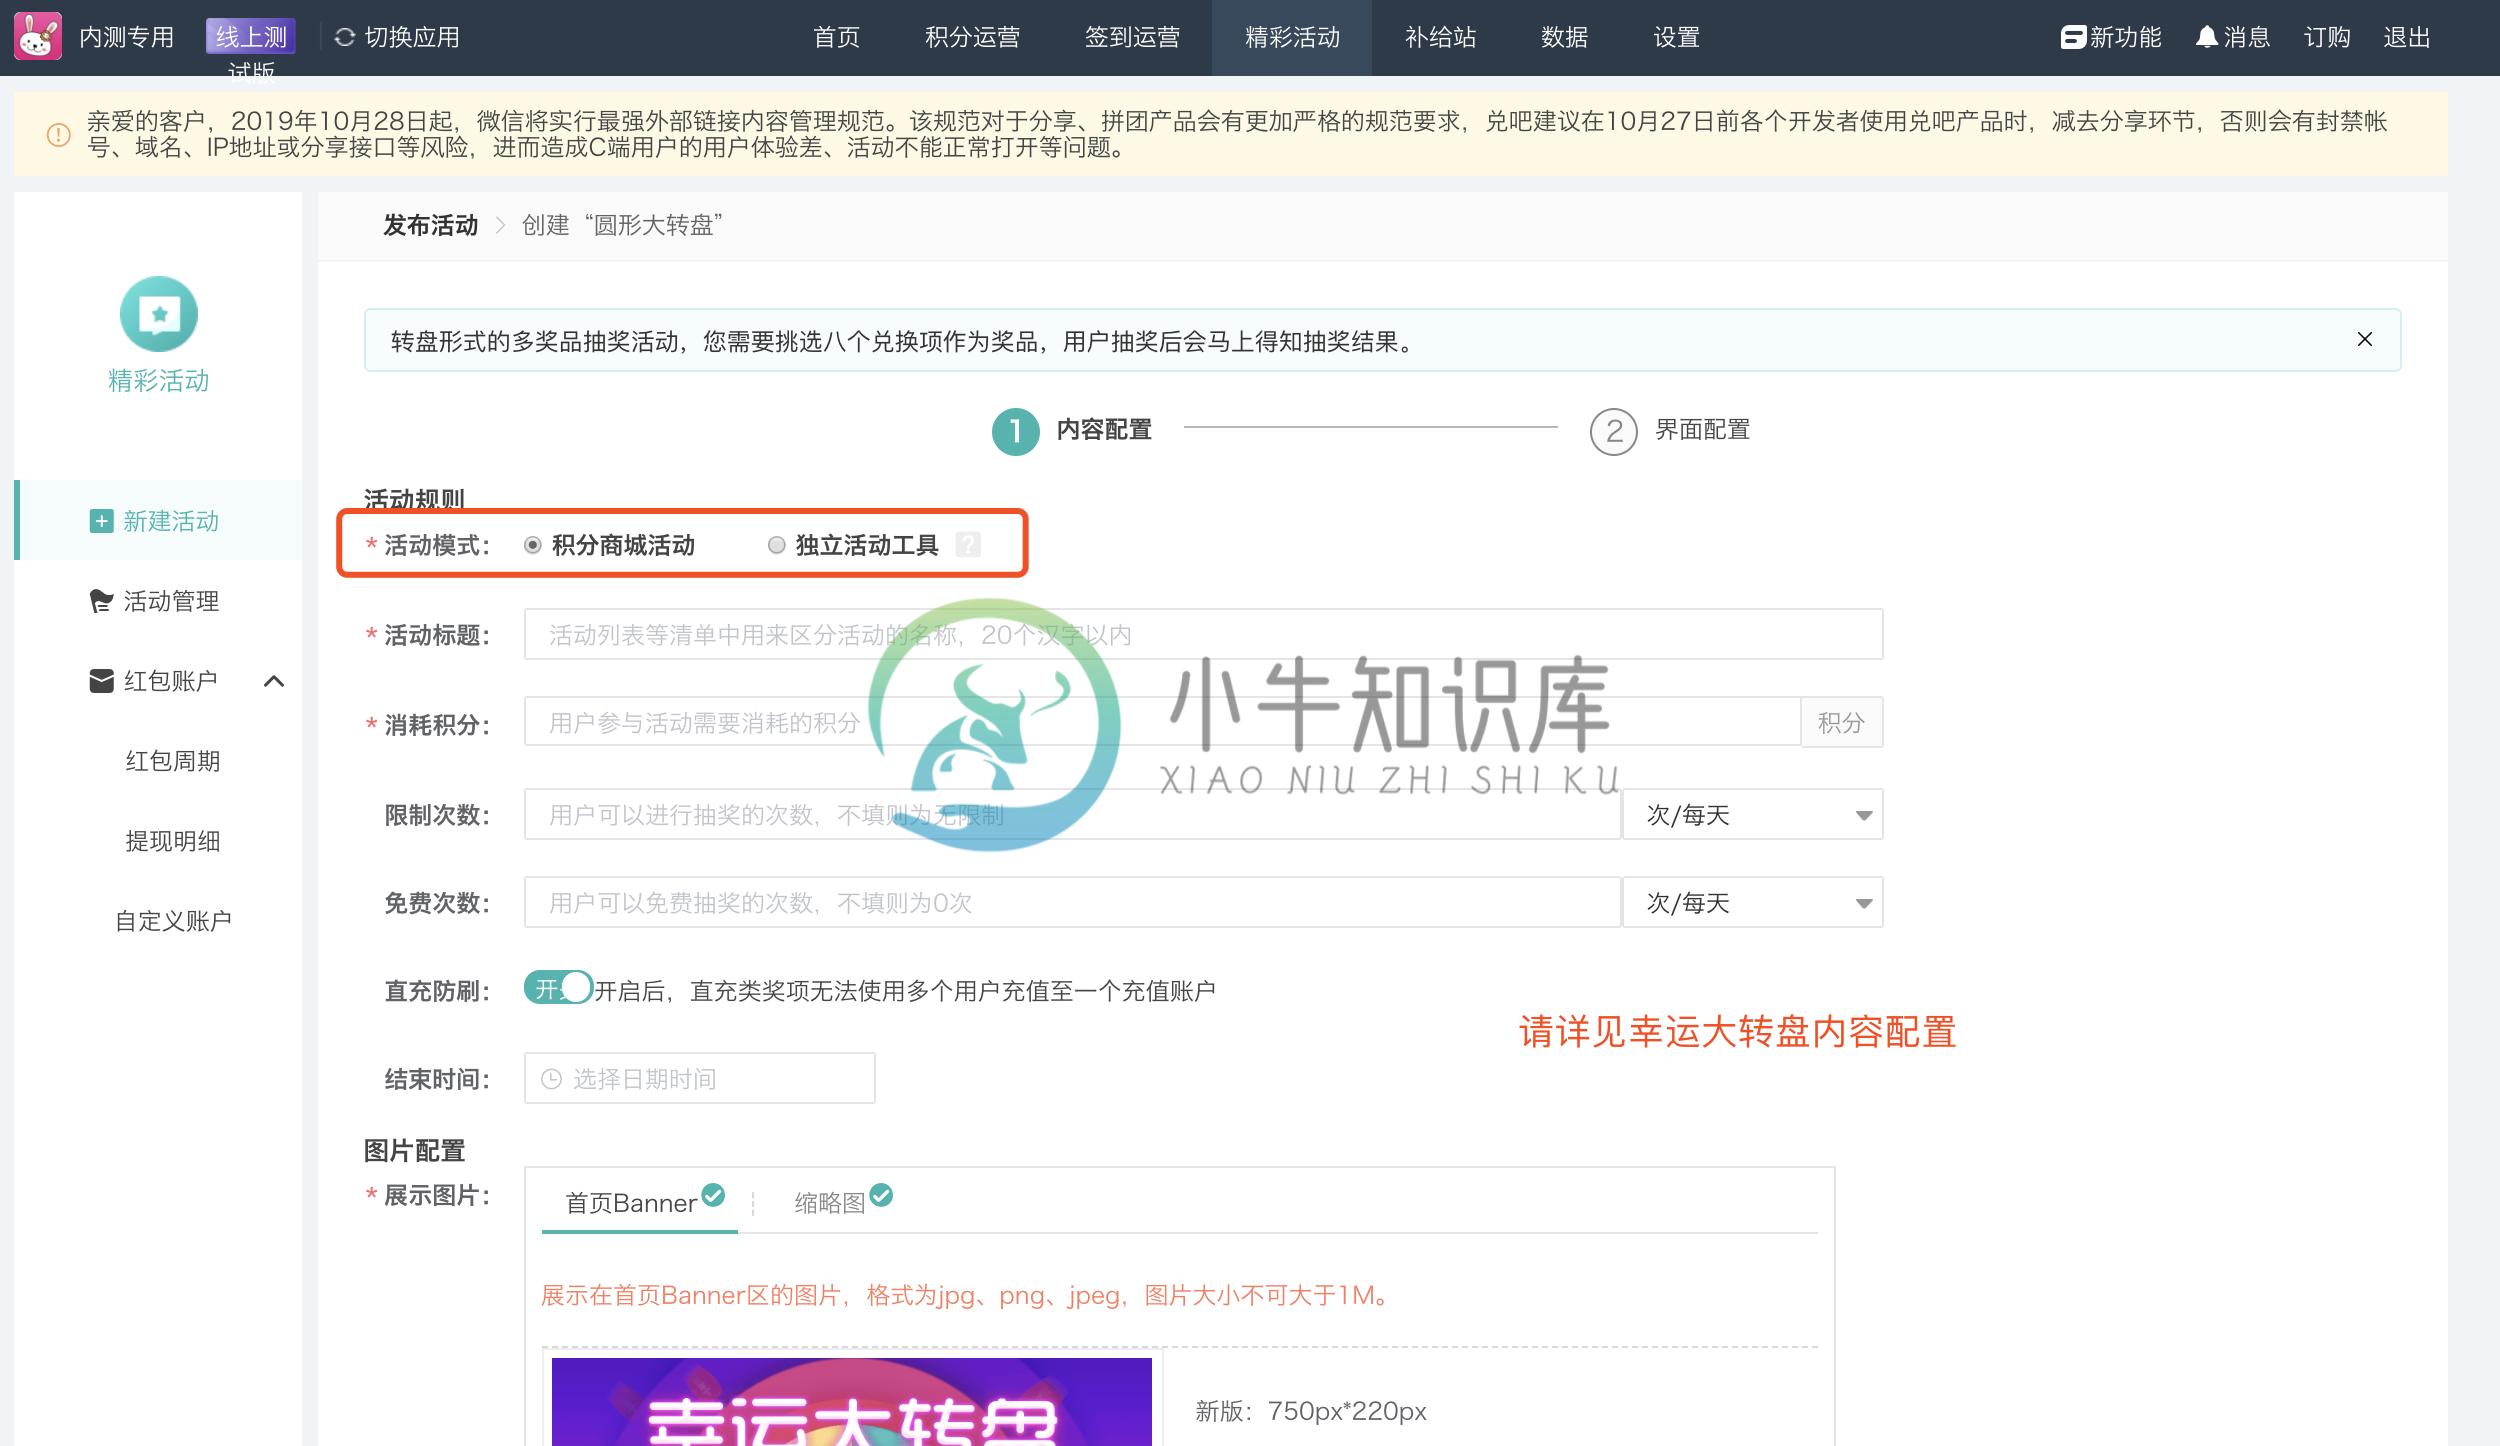
Task: Open 数据 menu
Action: click(x=1565, y=37)
